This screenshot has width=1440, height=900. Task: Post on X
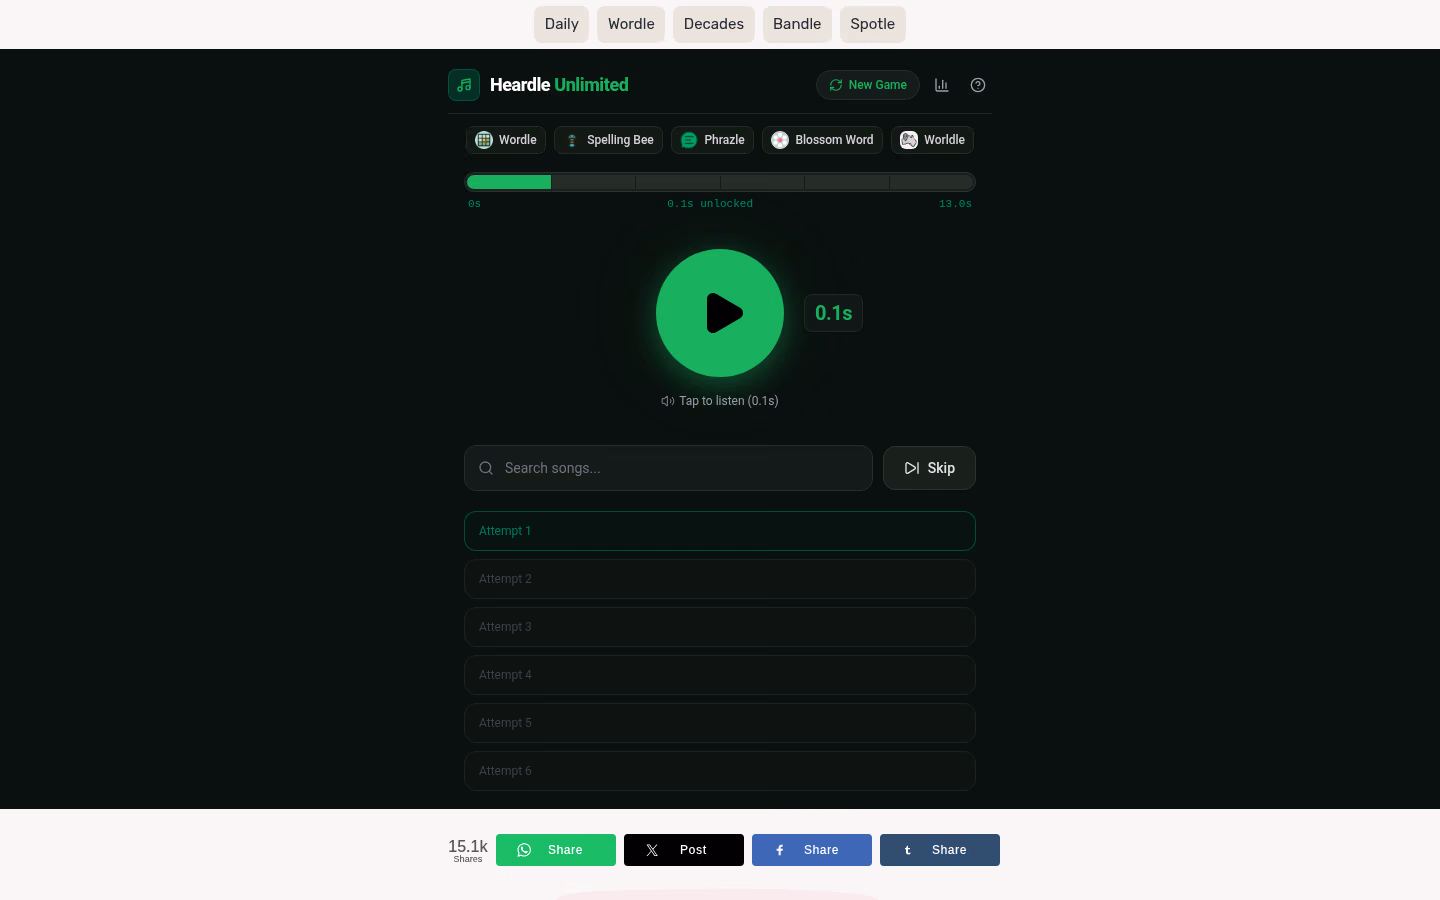coord(684,850)
